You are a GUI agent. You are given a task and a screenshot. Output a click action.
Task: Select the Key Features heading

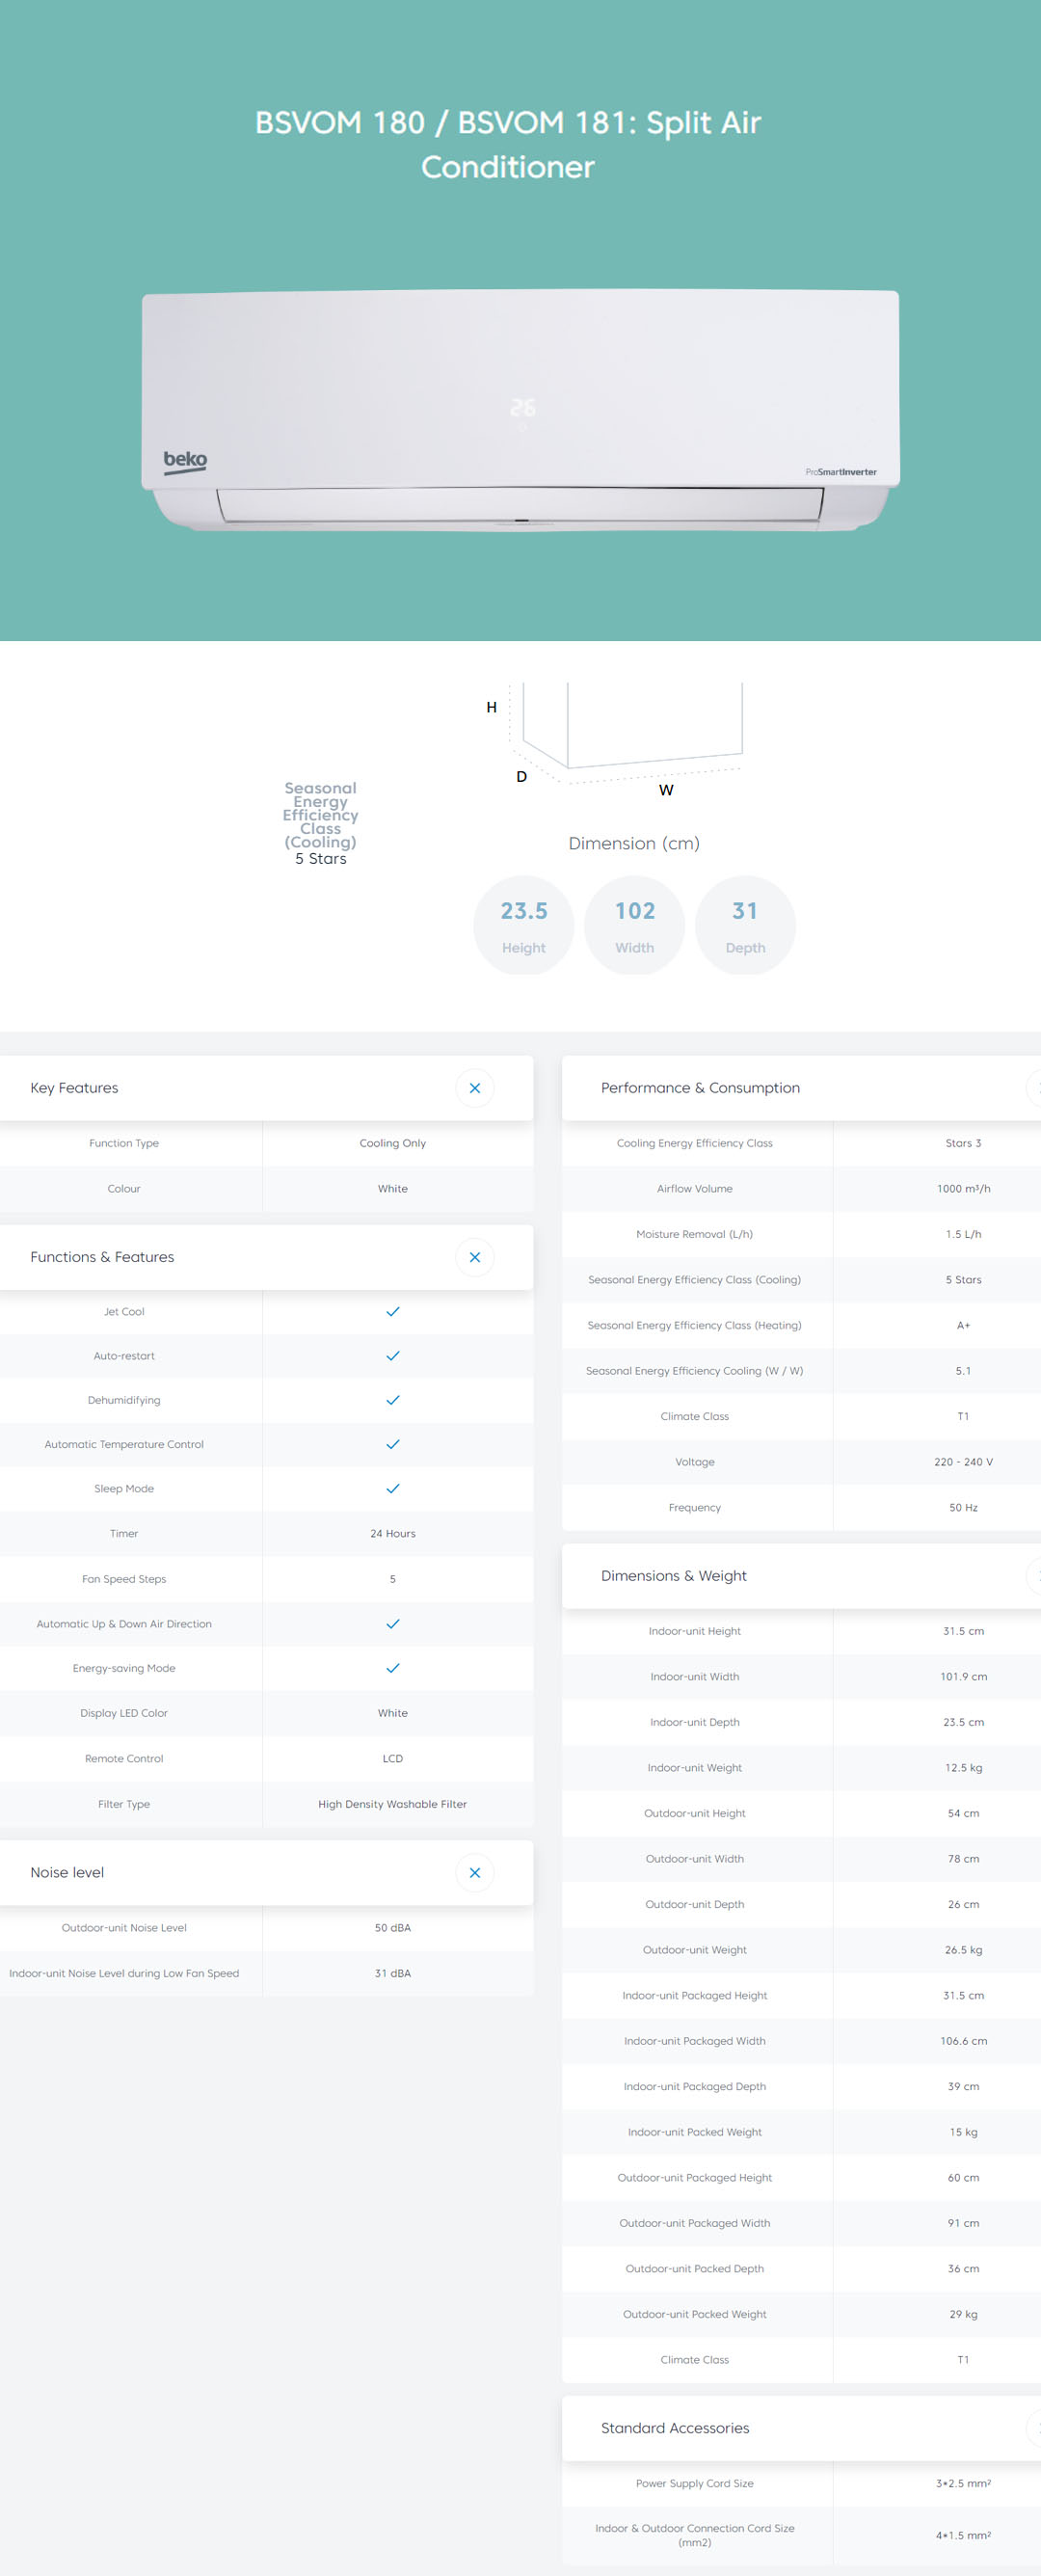pyautogui.click(x=74, y=1087)
